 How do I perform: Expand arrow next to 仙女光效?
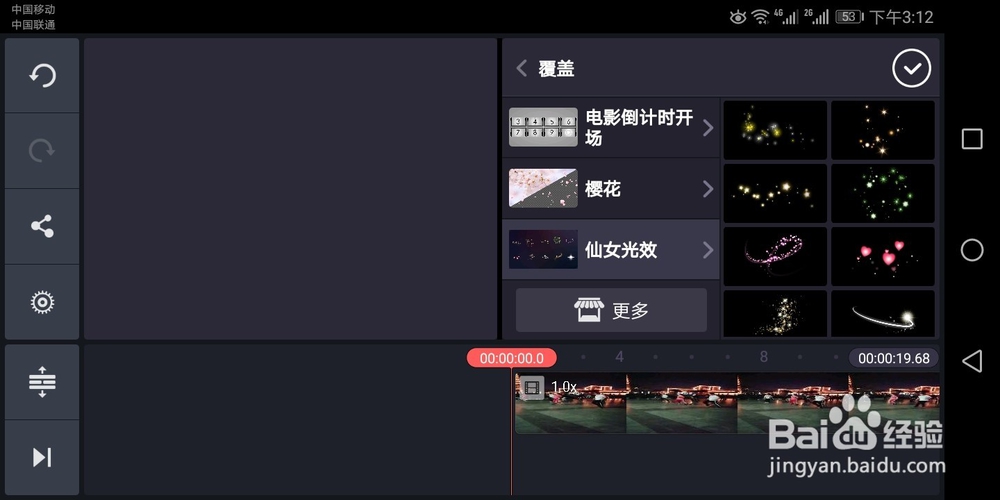707,250
